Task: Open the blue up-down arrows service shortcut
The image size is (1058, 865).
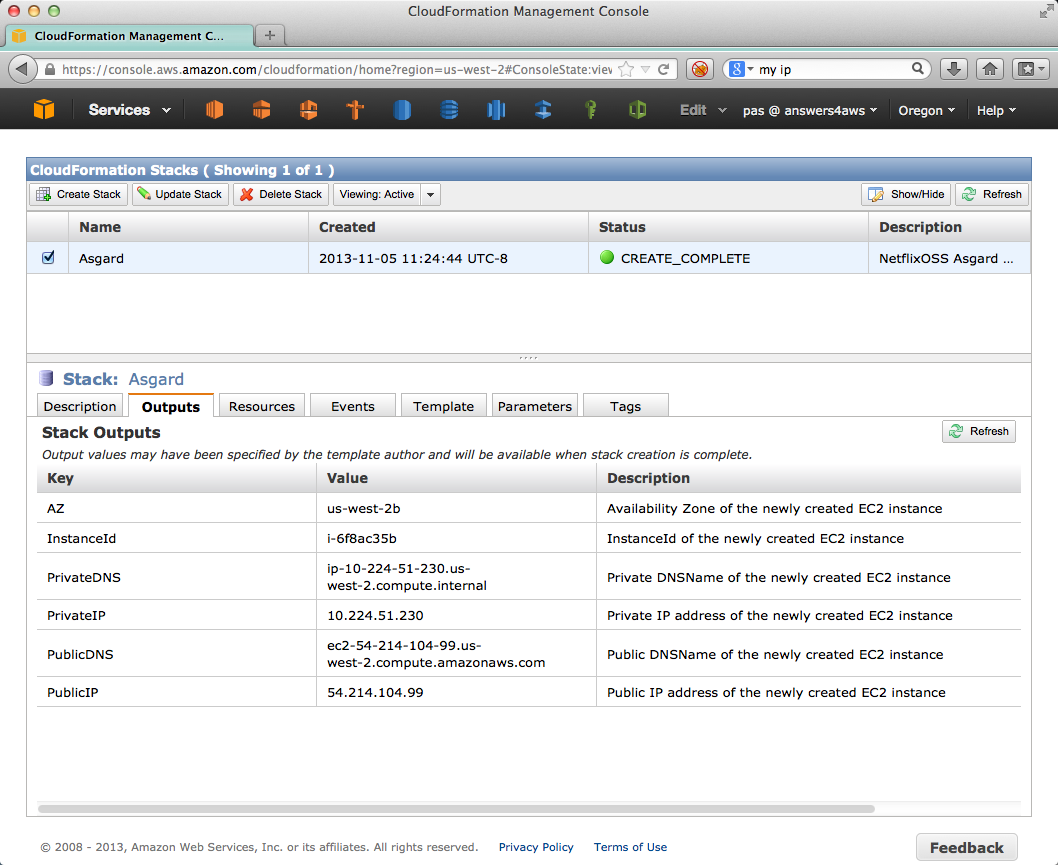Action: pyautogui.click(x=543, y=109)
